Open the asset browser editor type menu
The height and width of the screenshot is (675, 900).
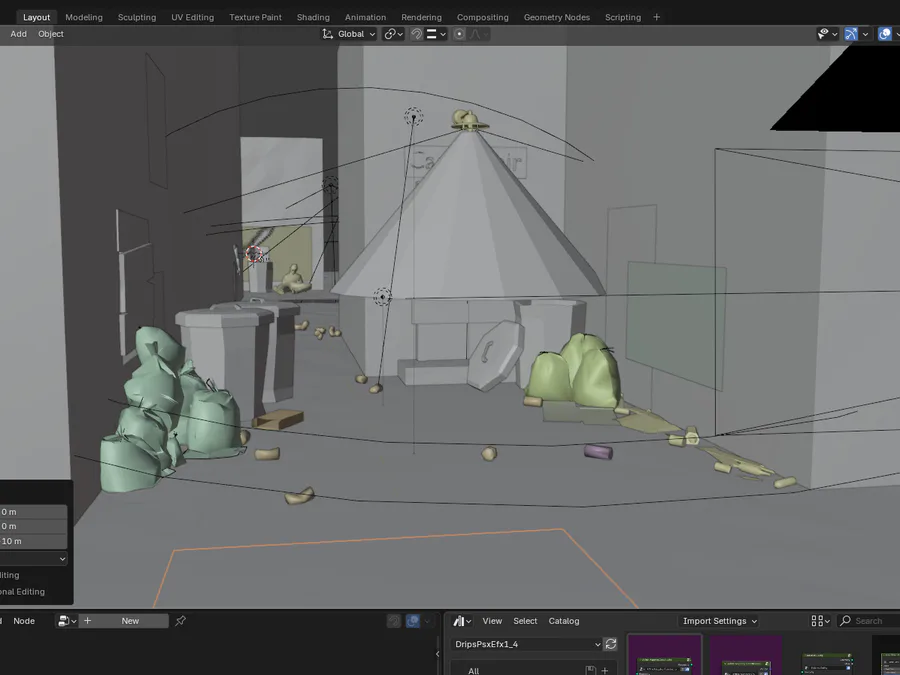(x=461, y=621)
